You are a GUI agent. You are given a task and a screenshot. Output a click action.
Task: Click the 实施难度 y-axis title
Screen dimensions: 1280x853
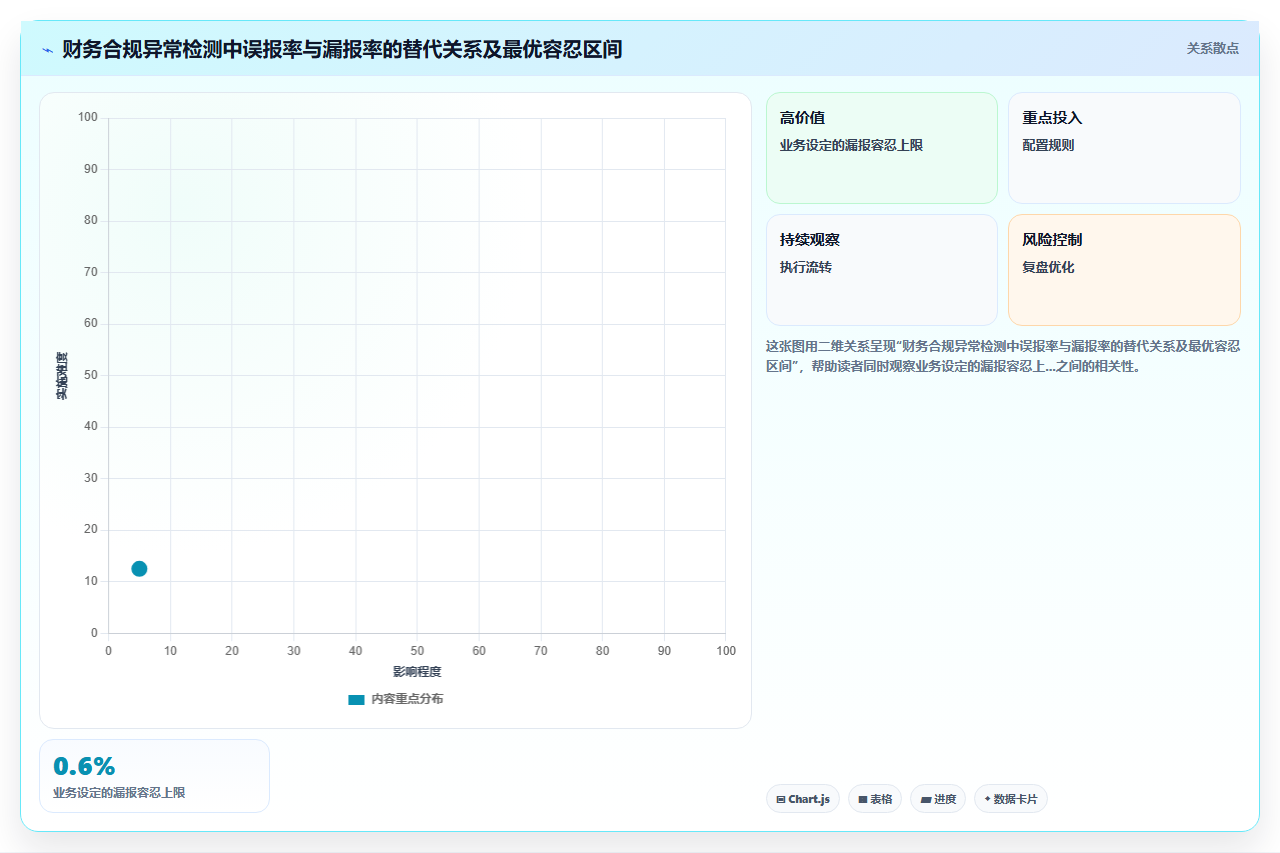(62, 376)
